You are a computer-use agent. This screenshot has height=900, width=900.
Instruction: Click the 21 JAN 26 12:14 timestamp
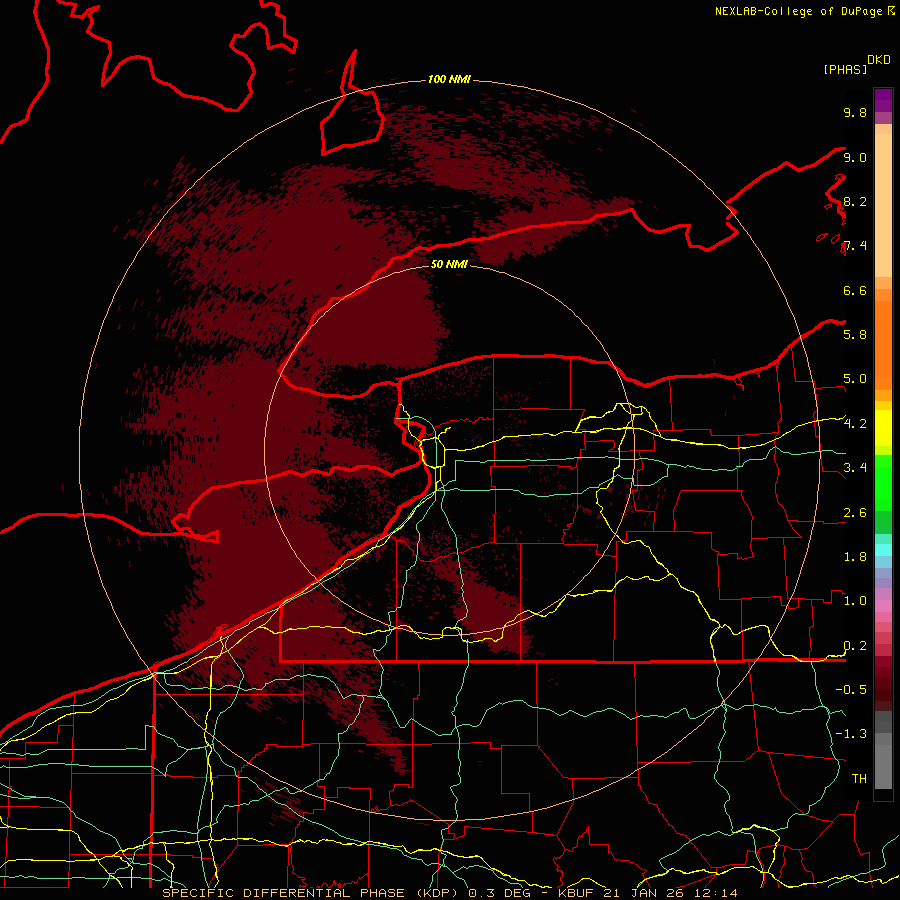coord(670,893)
